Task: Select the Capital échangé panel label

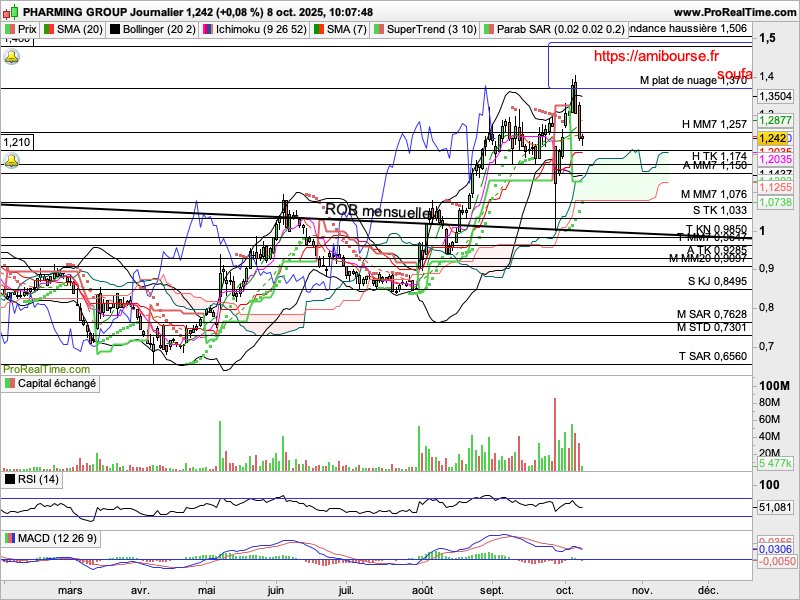Action: 57,383
